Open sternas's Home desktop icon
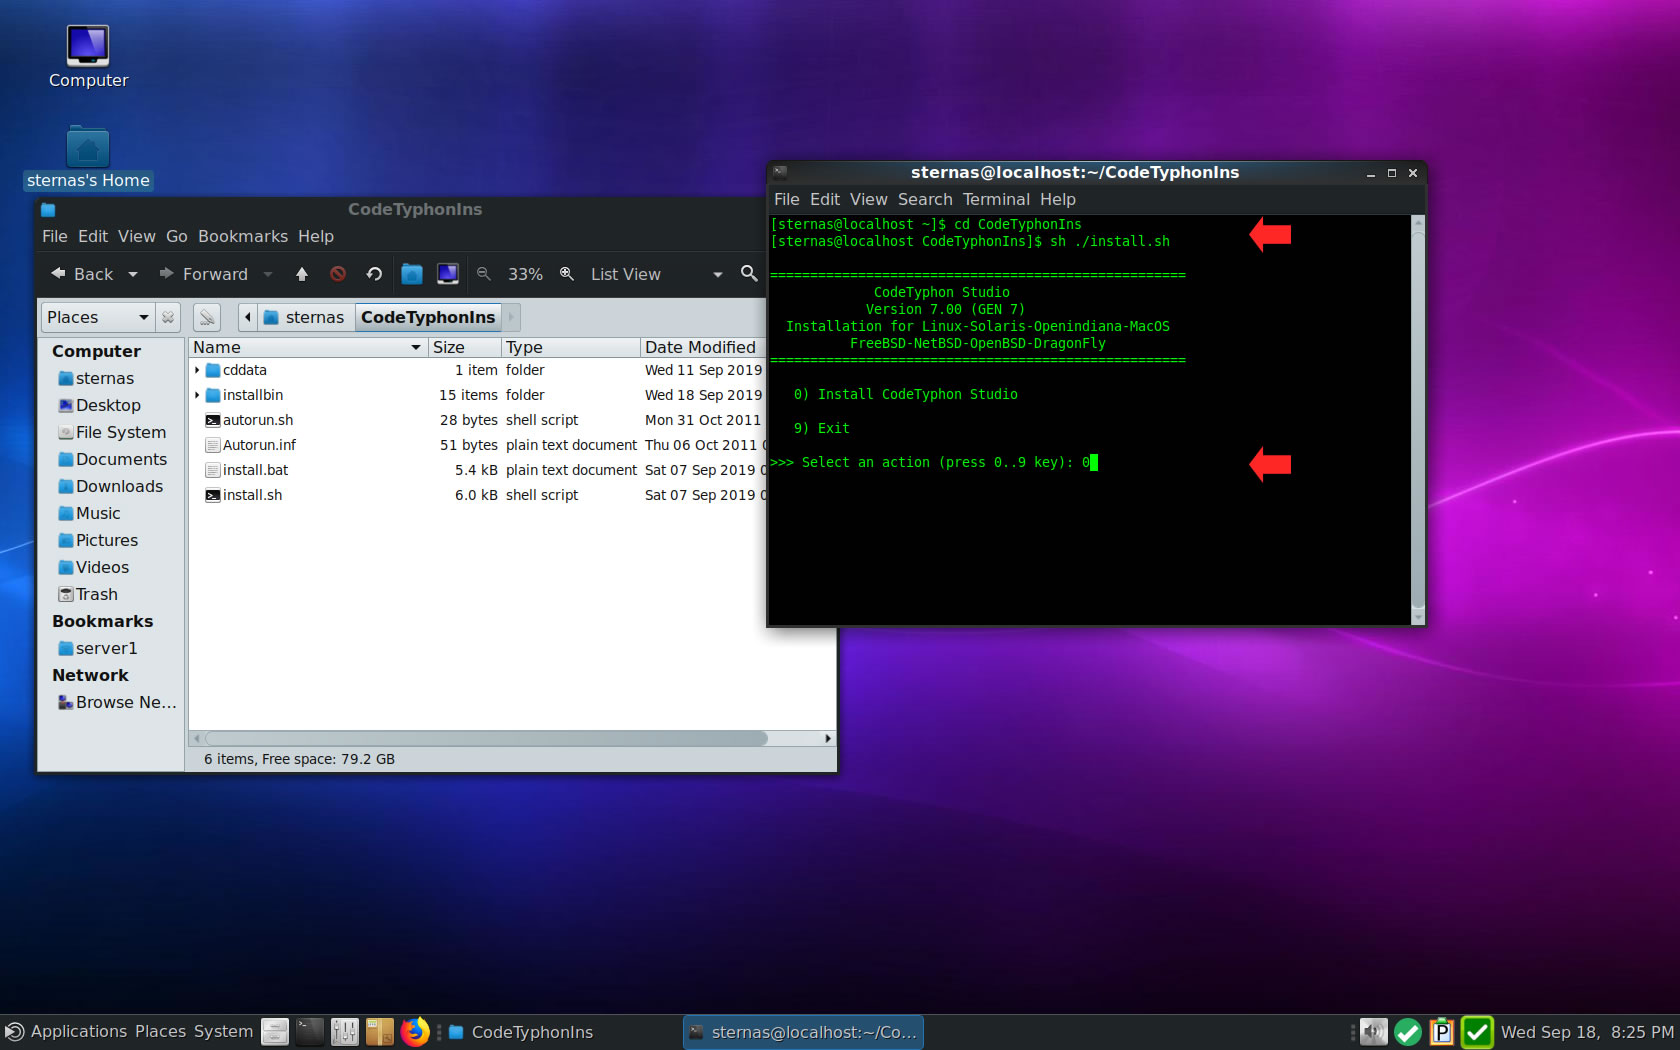The image size is (1680, 1050). (x=88, y=158)
